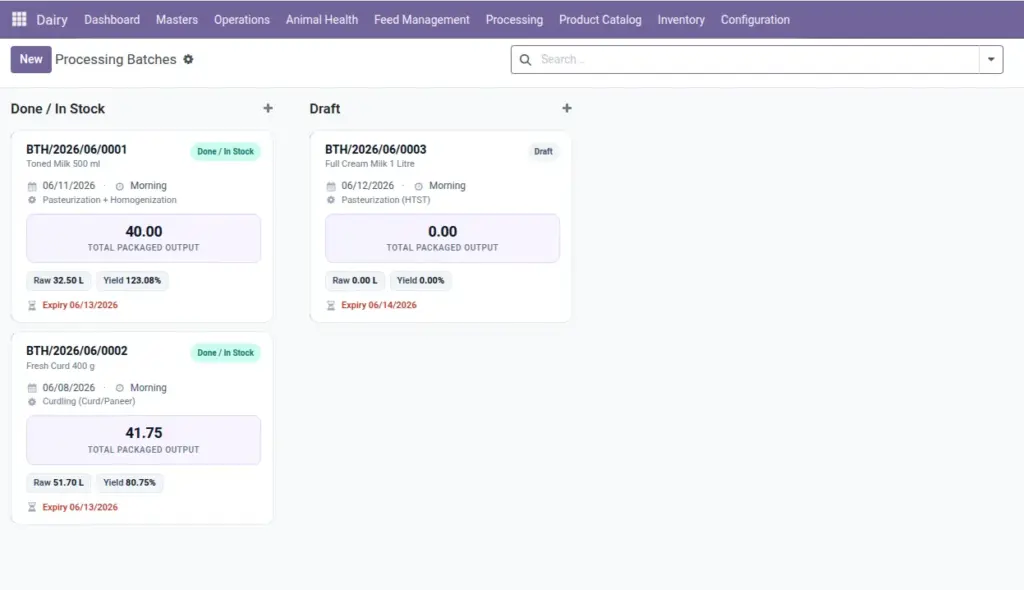
Task: Open batch BTH/2026/06/0002 card
Action: (142, 428)
